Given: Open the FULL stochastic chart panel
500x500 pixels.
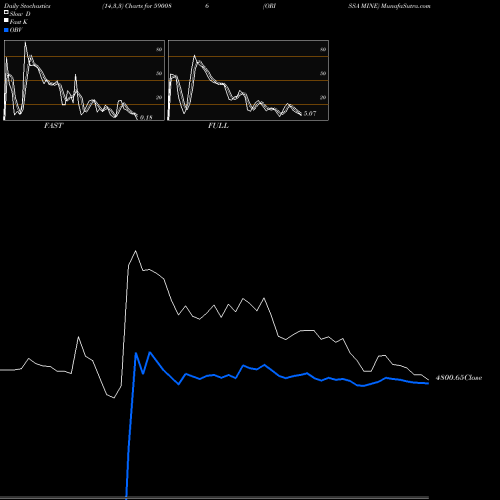Looking at the screenshot, I should click(248, 80).
